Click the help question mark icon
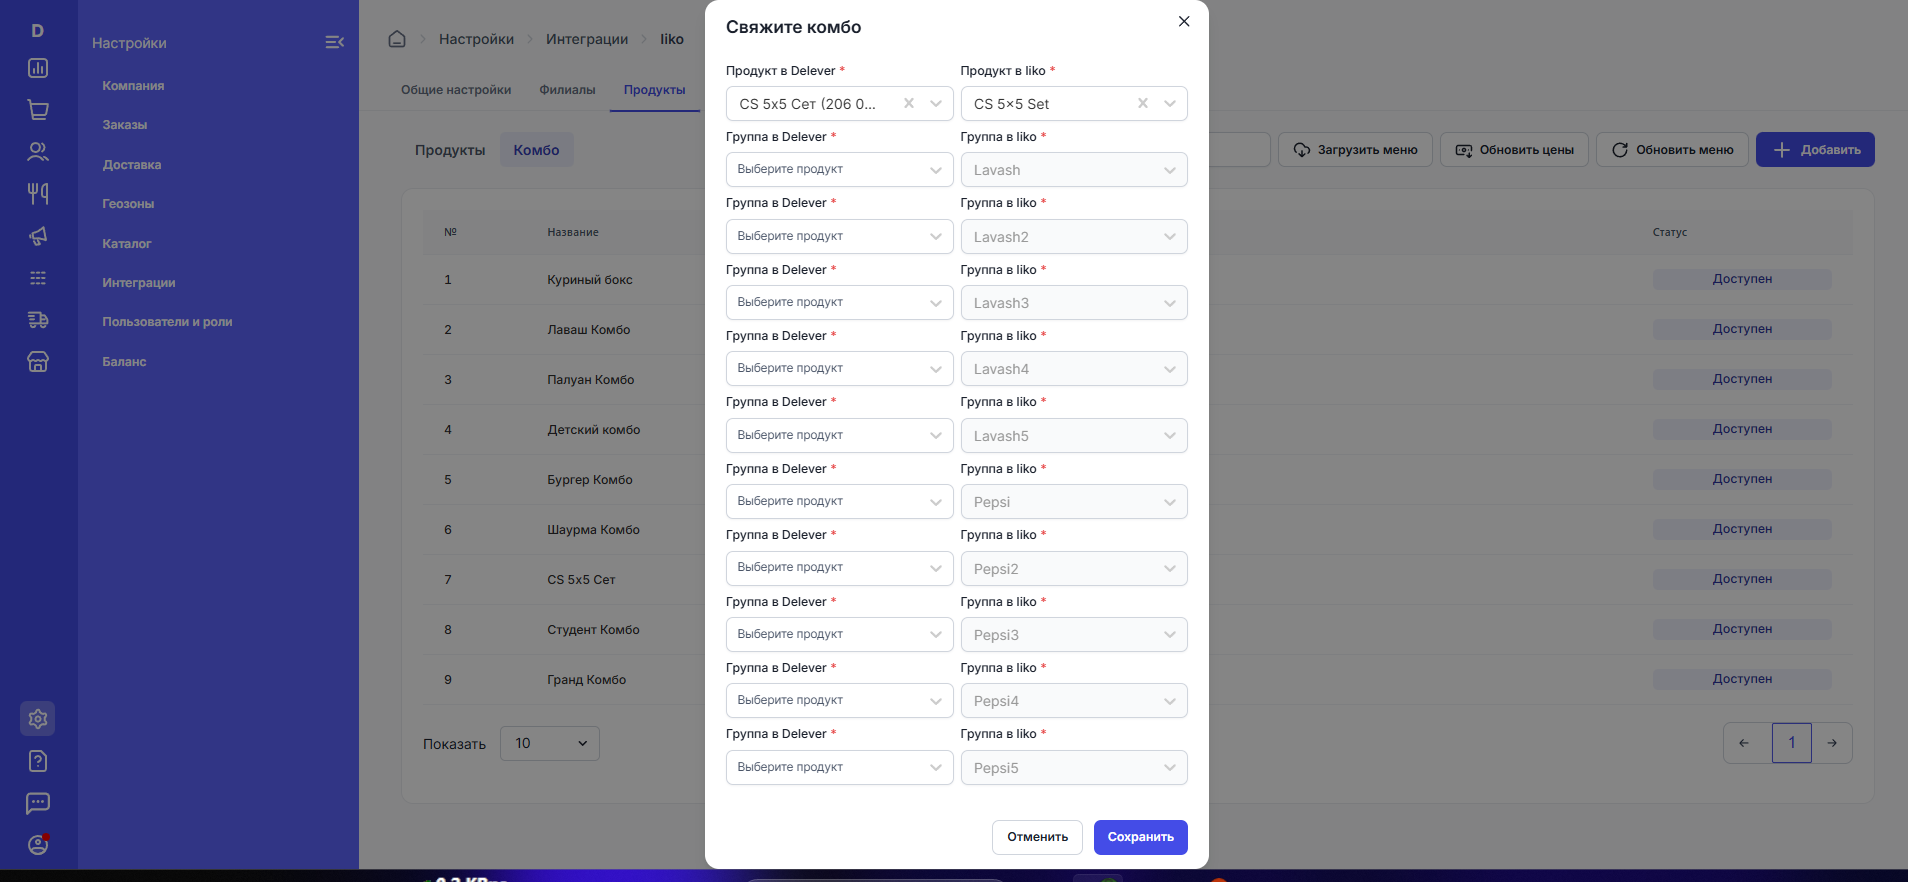 pos(38,761)
